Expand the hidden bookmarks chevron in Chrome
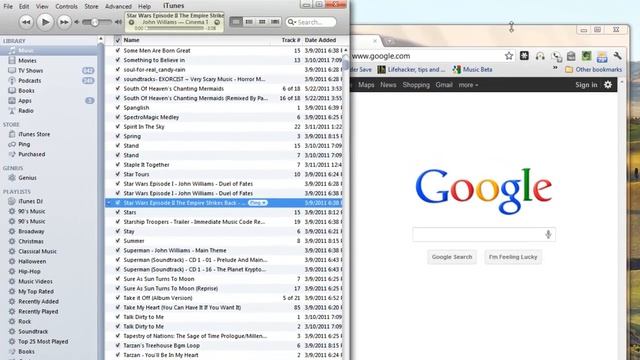The width and height of the screenshot is (640, 360). pyautogui.click(x=555, y=68)
